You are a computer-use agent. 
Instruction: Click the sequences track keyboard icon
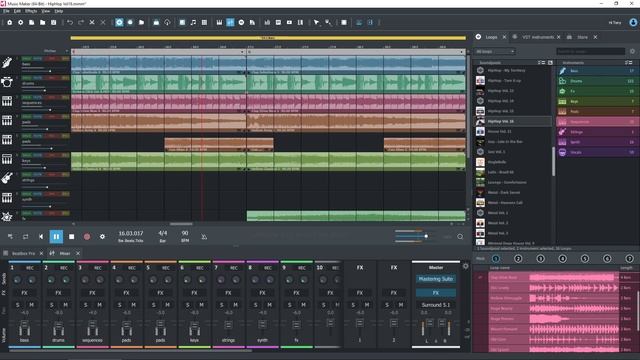click(x=7, y=101)
